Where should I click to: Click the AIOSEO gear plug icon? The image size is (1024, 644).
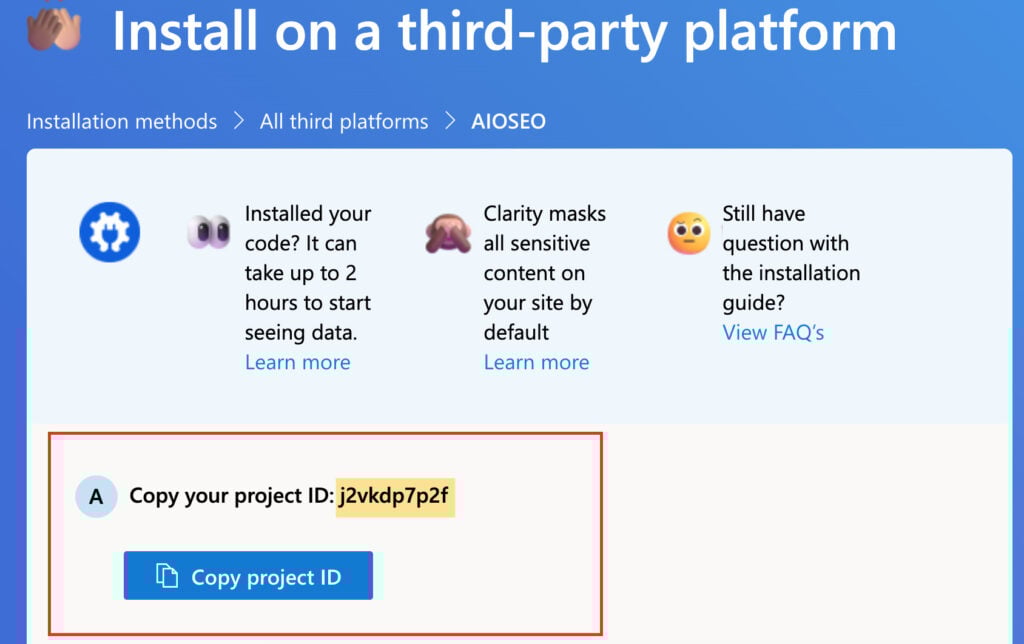(110, 232)
